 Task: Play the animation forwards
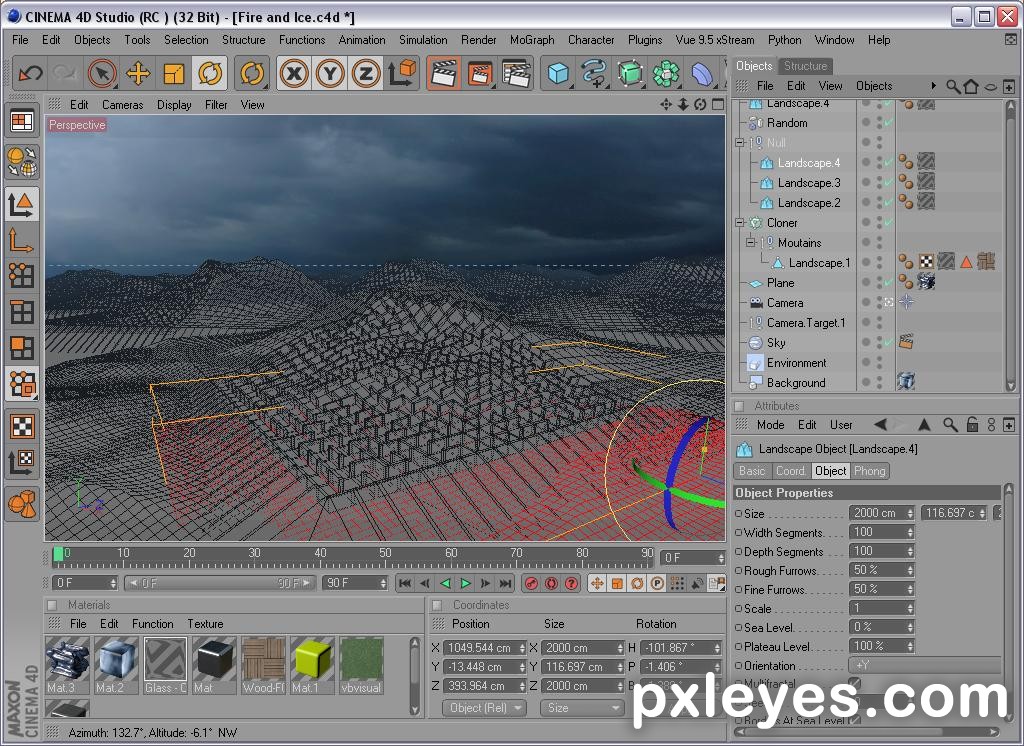coord(466,583)
